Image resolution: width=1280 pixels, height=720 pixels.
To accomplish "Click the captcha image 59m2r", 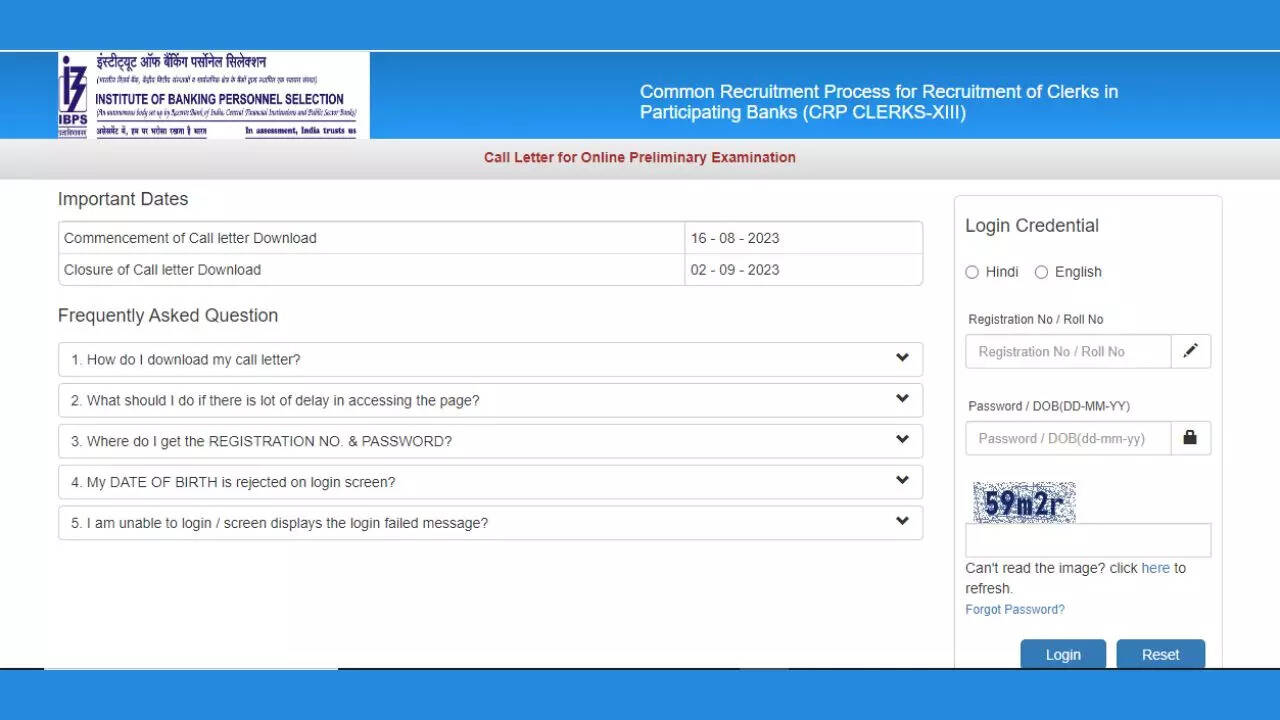I will (x=1023, y=502).
